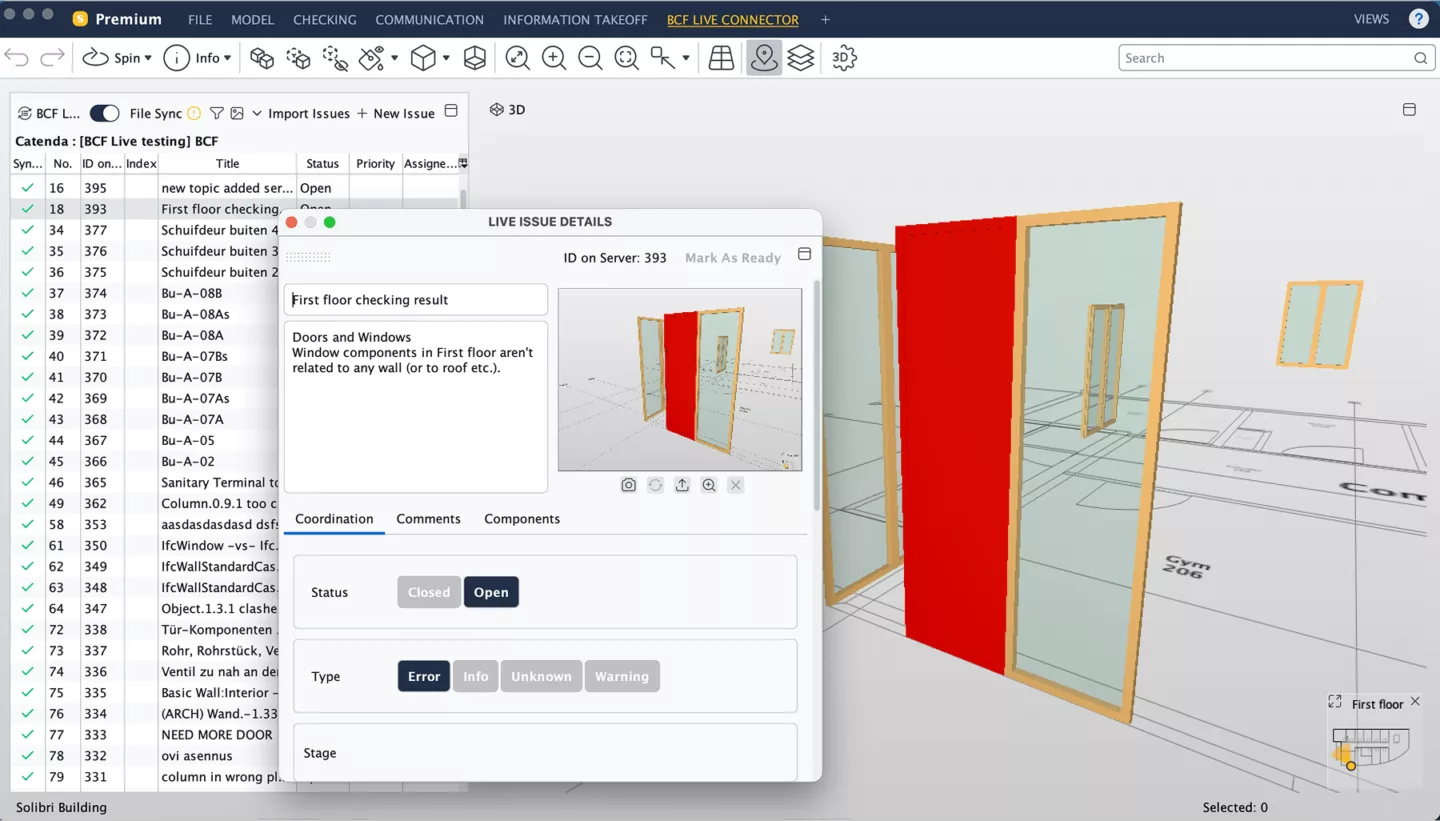Switch to the INFORMATION TAKEOFF tab
Screen dimensions: 1440x821
pyautogui.click(x=575, y=19)
